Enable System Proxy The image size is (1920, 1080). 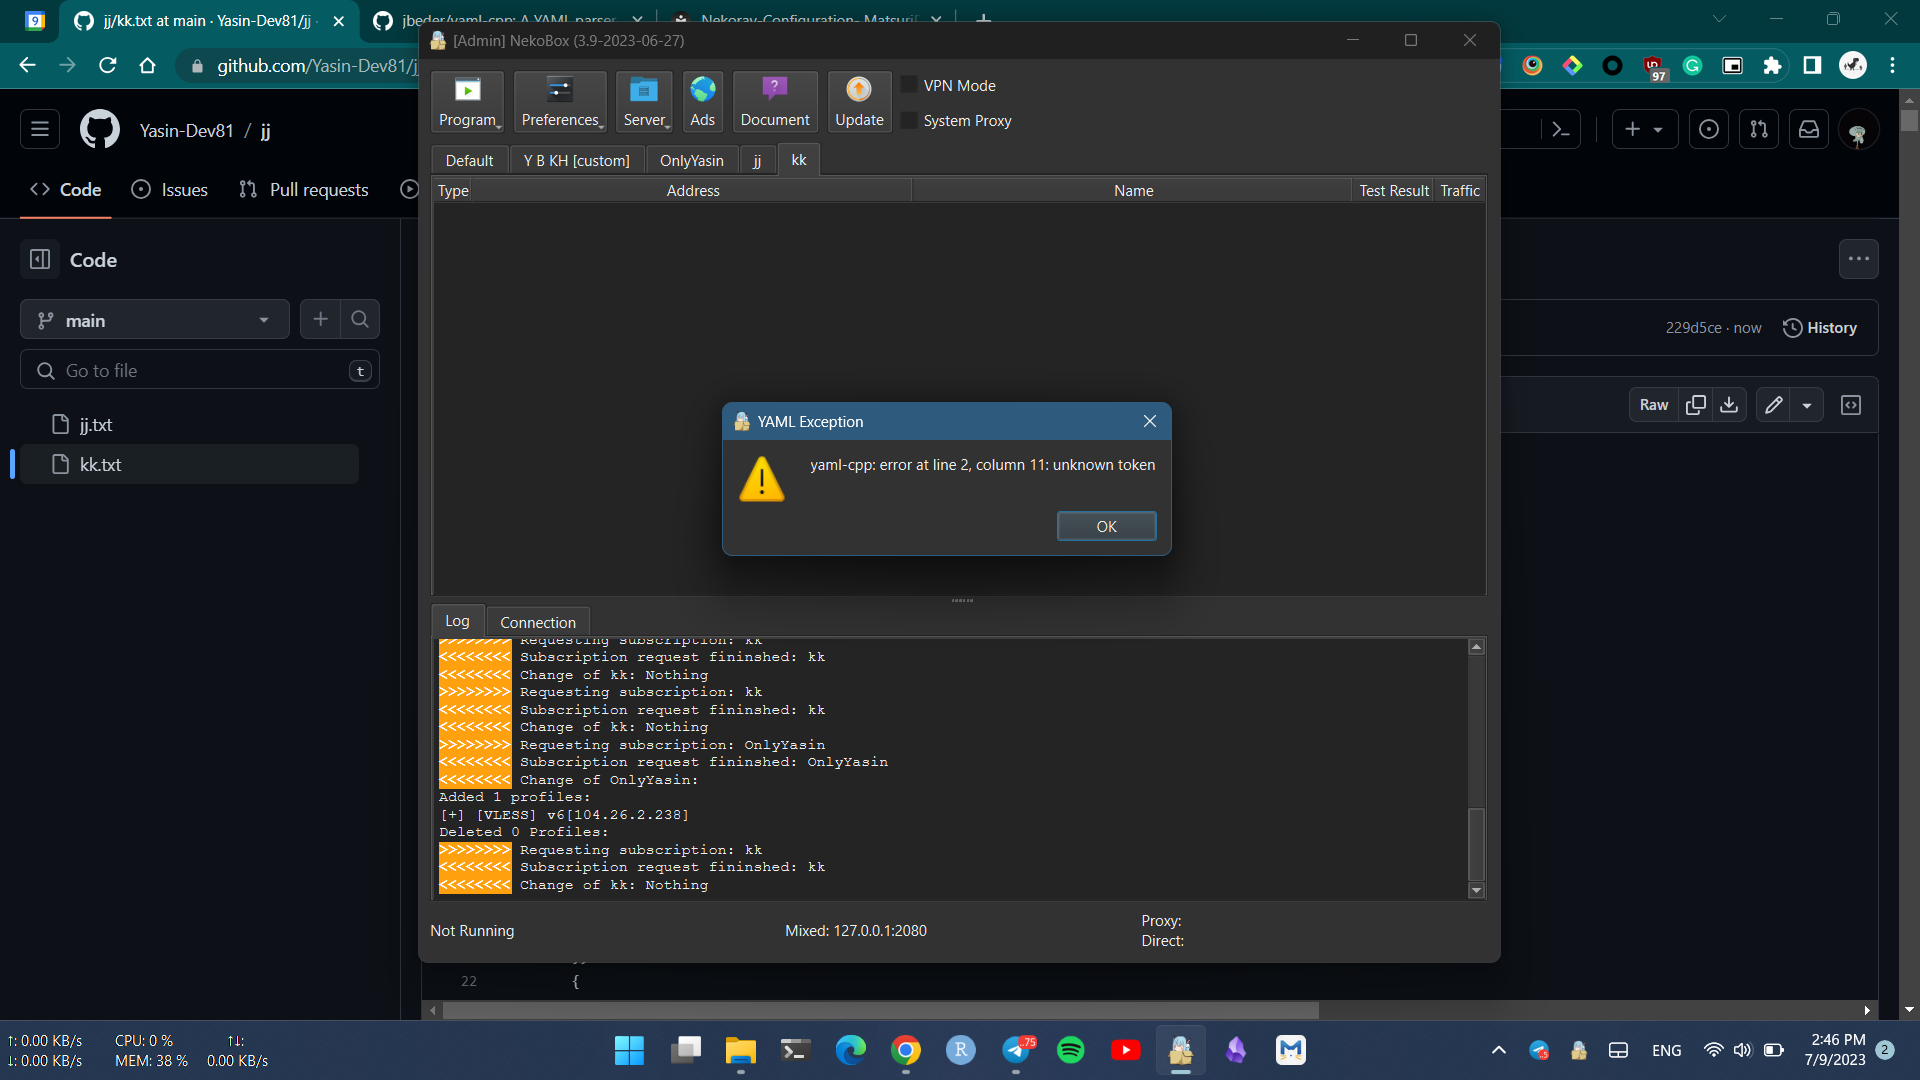pyautogui.click(x=908, y=119)
